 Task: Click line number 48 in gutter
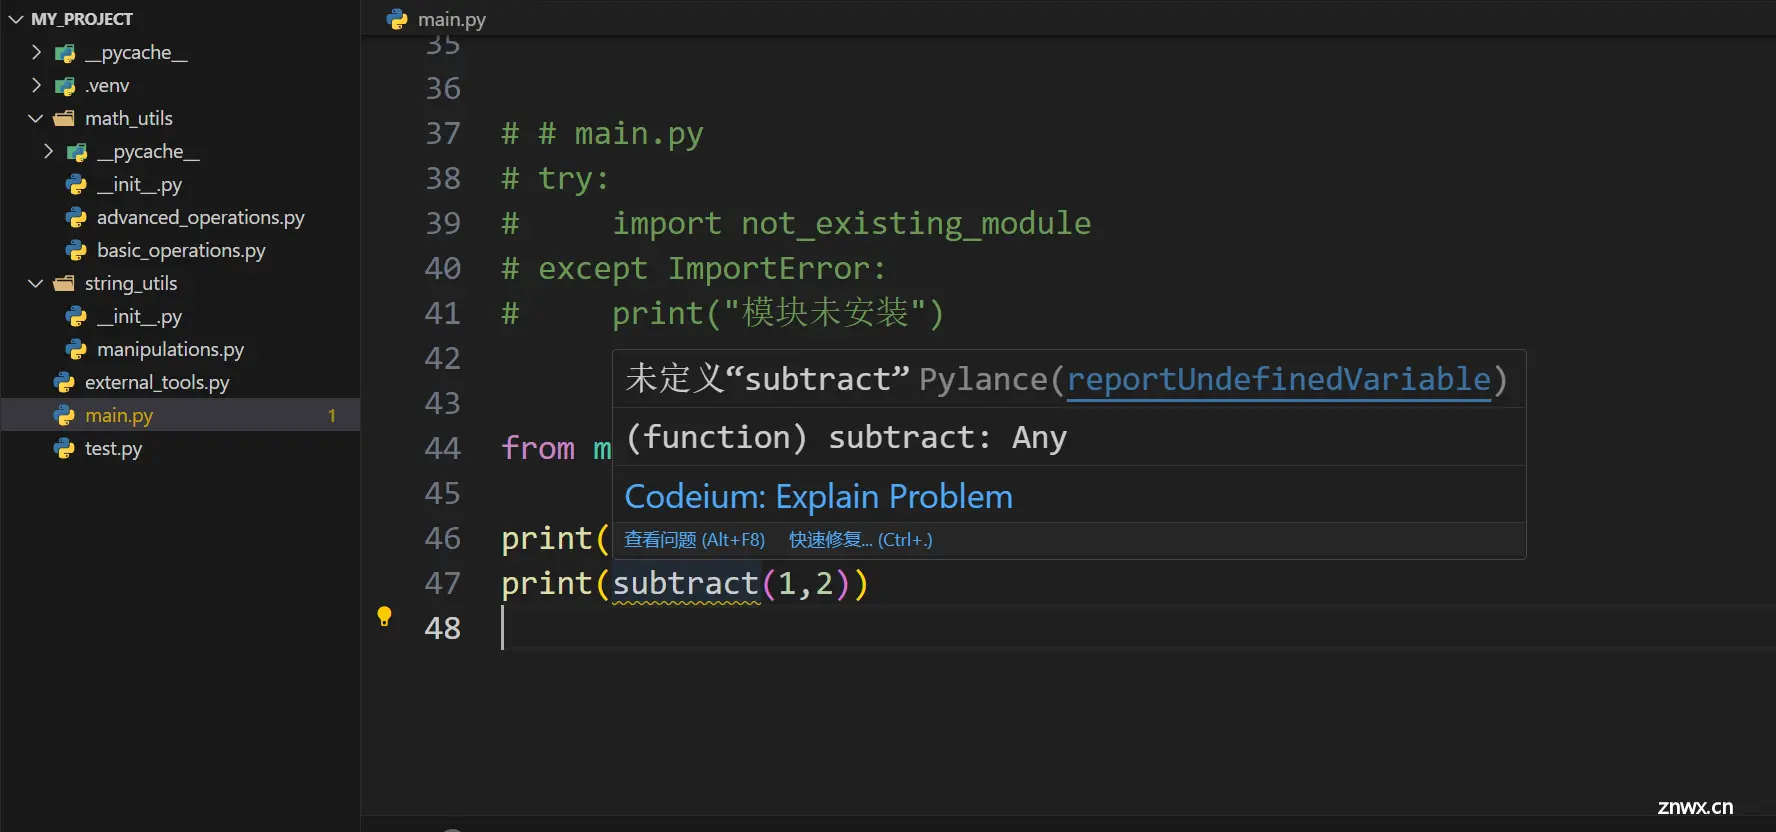442,628
